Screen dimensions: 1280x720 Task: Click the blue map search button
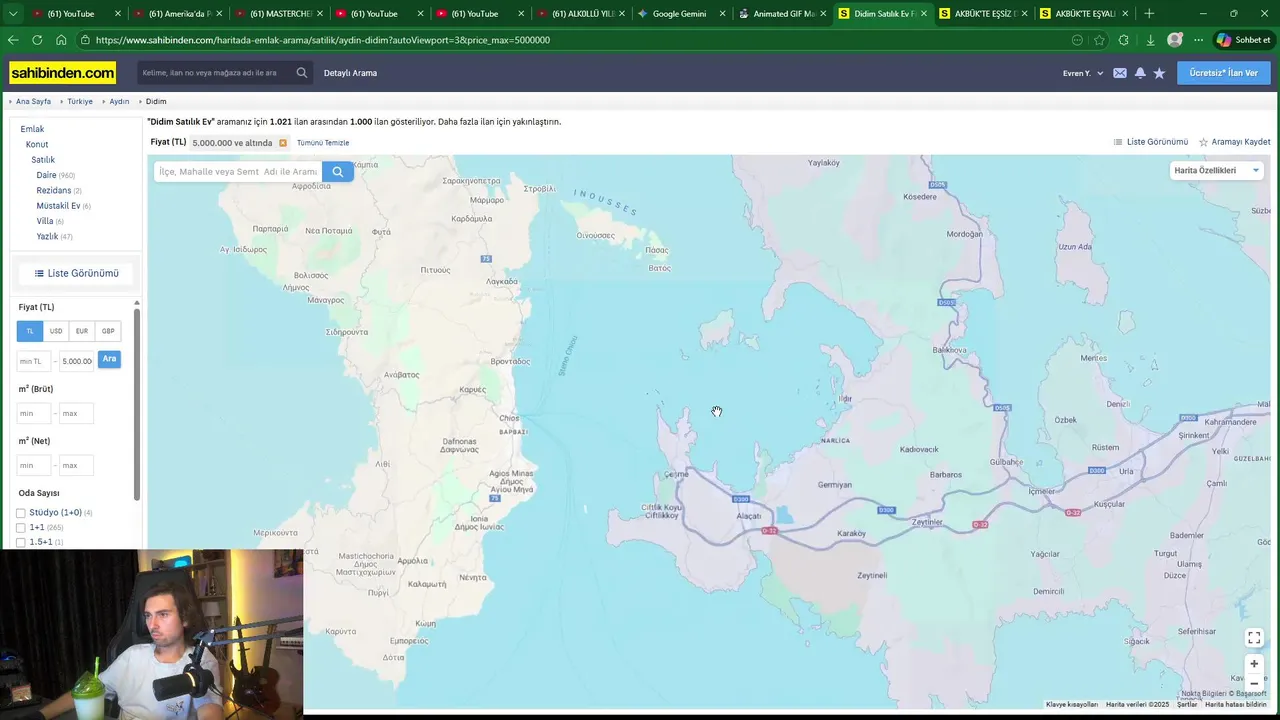click(x=338, y=172)
